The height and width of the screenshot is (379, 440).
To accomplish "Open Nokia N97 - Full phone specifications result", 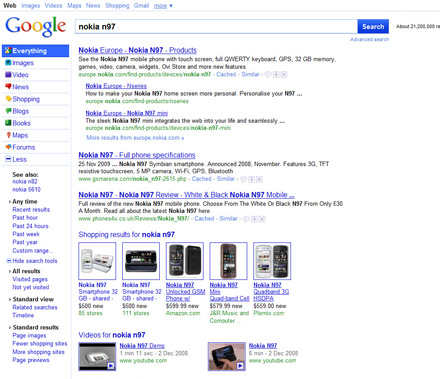I will [137, 155].
